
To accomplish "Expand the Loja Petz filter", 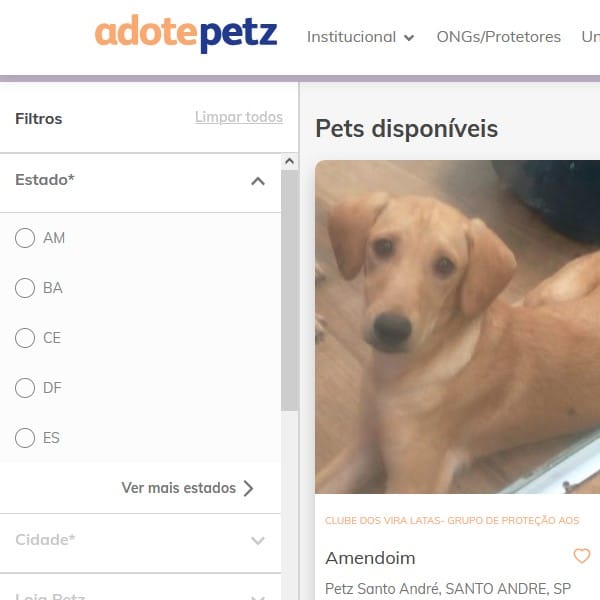I will click(x=258, y=597).
